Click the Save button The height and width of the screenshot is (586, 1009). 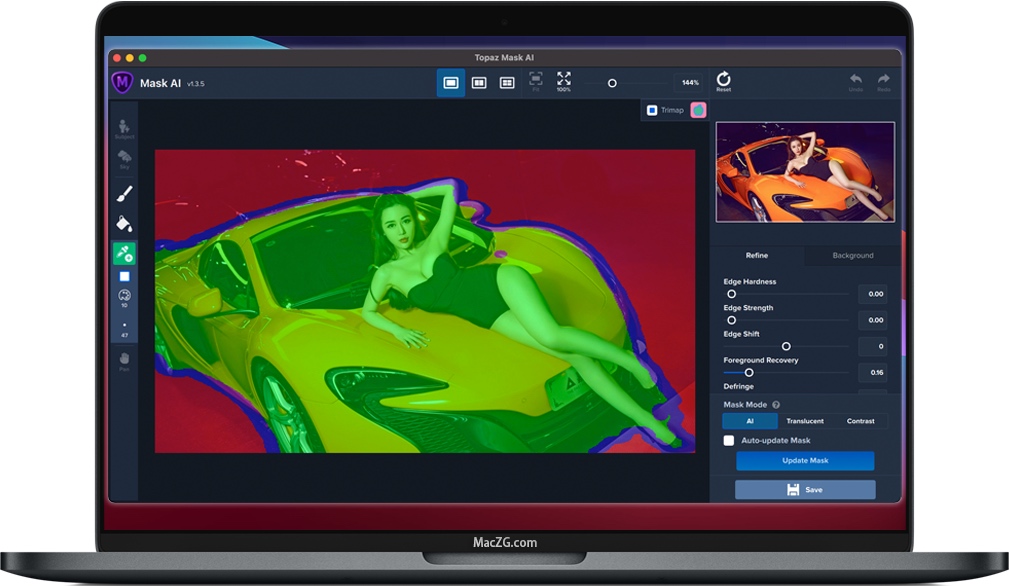[x=804, y=489]
